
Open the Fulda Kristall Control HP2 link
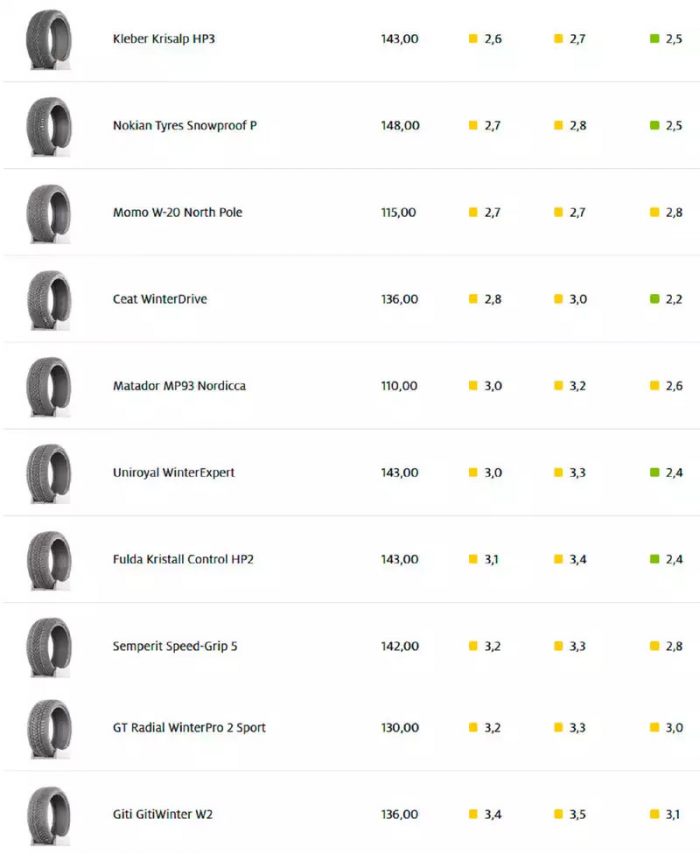[183, 559]
